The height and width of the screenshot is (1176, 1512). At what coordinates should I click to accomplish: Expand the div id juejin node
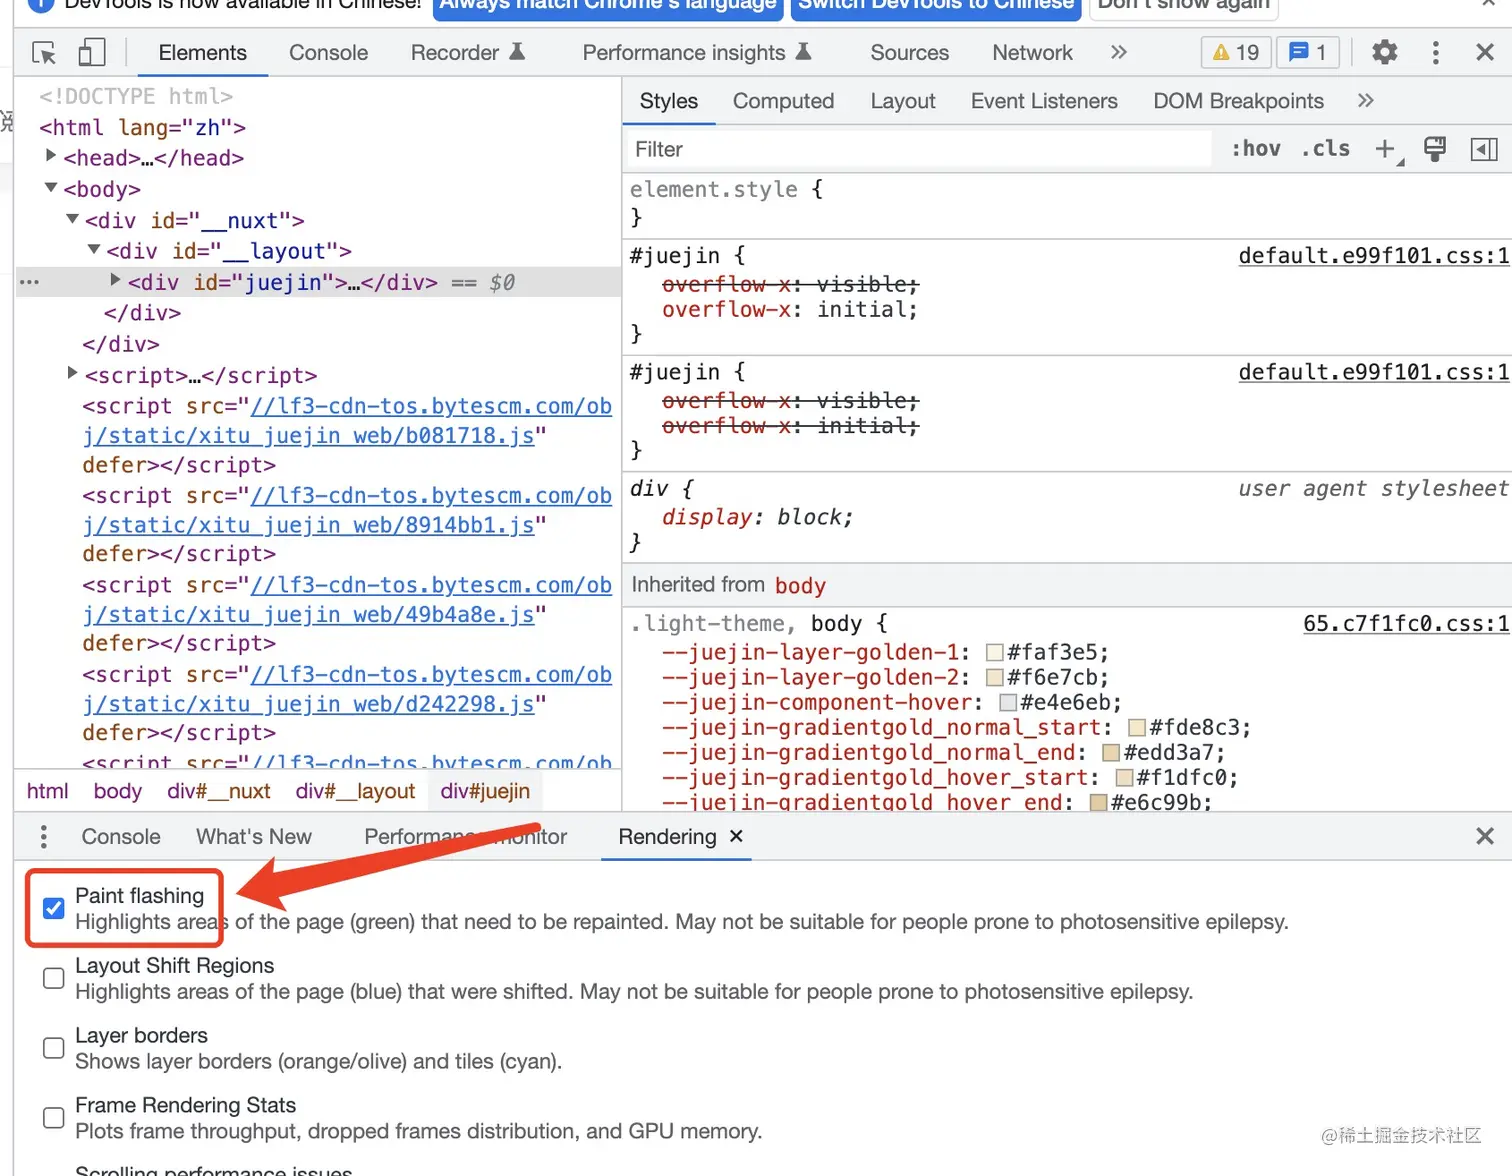click(115, 281)
